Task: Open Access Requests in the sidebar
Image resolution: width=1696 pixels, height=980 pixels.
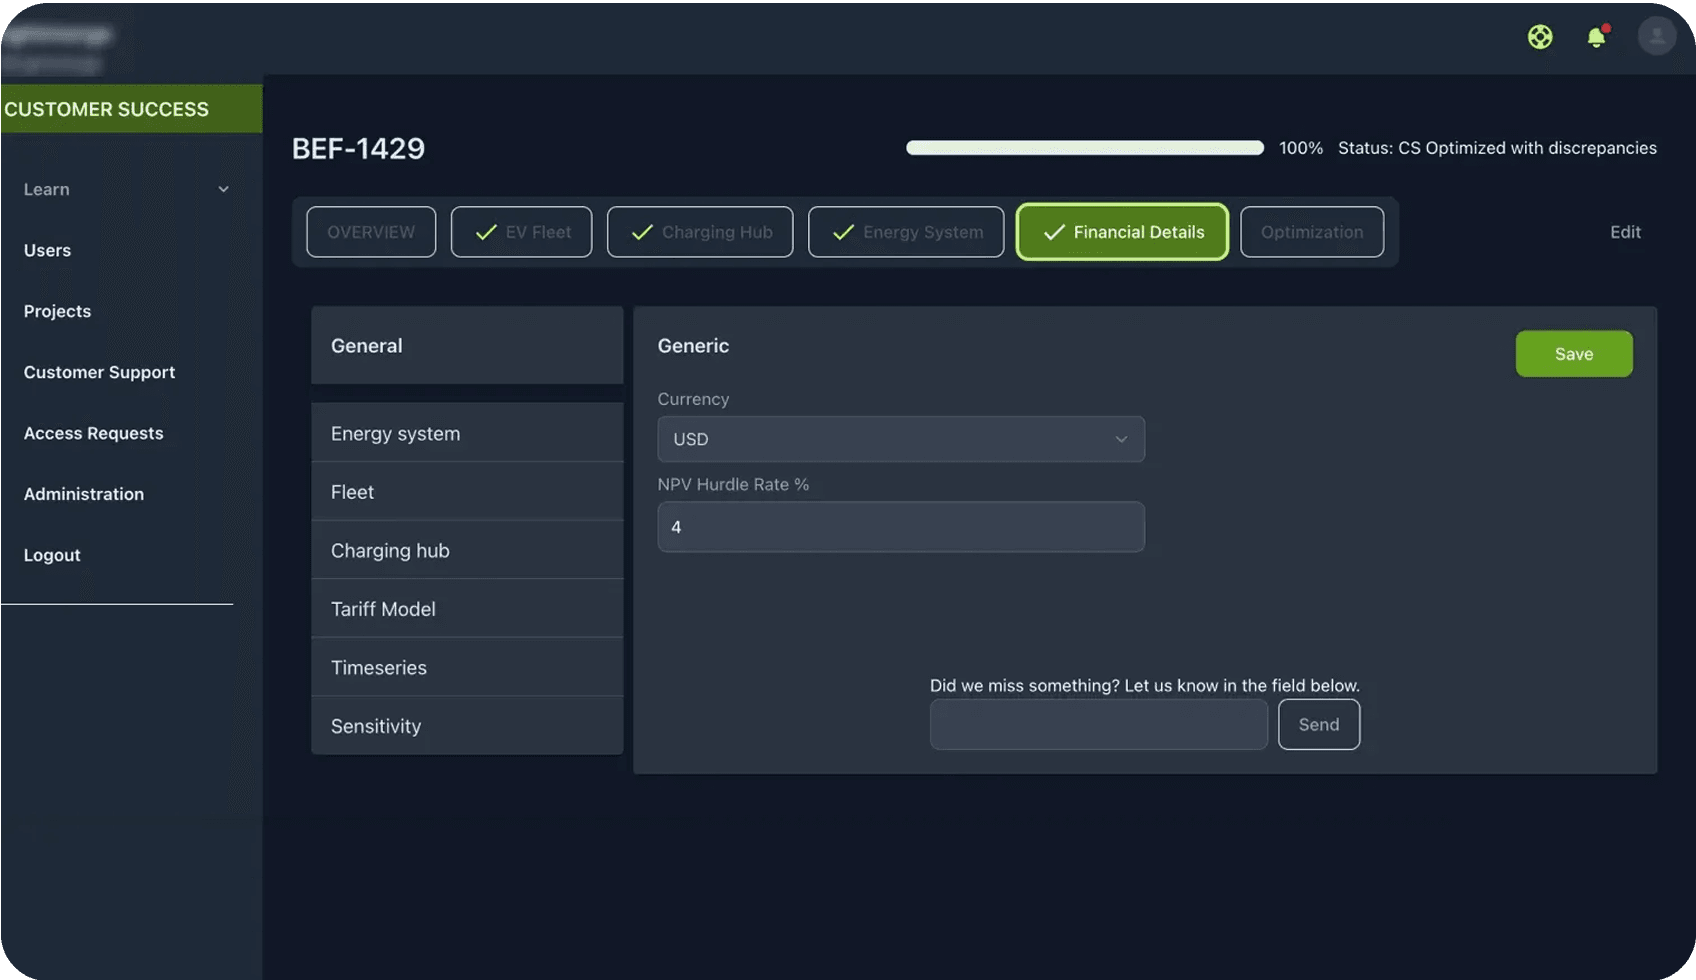Action: (93, 433)
